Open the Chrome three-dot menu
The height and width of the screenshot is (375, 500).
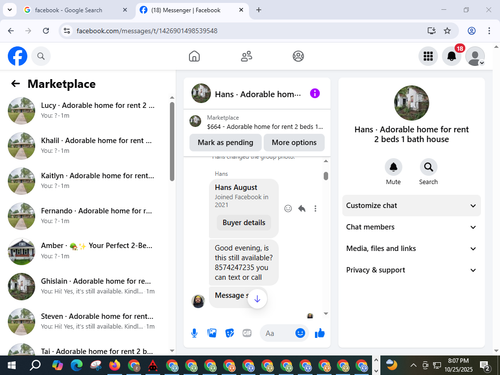coord(489,31)
